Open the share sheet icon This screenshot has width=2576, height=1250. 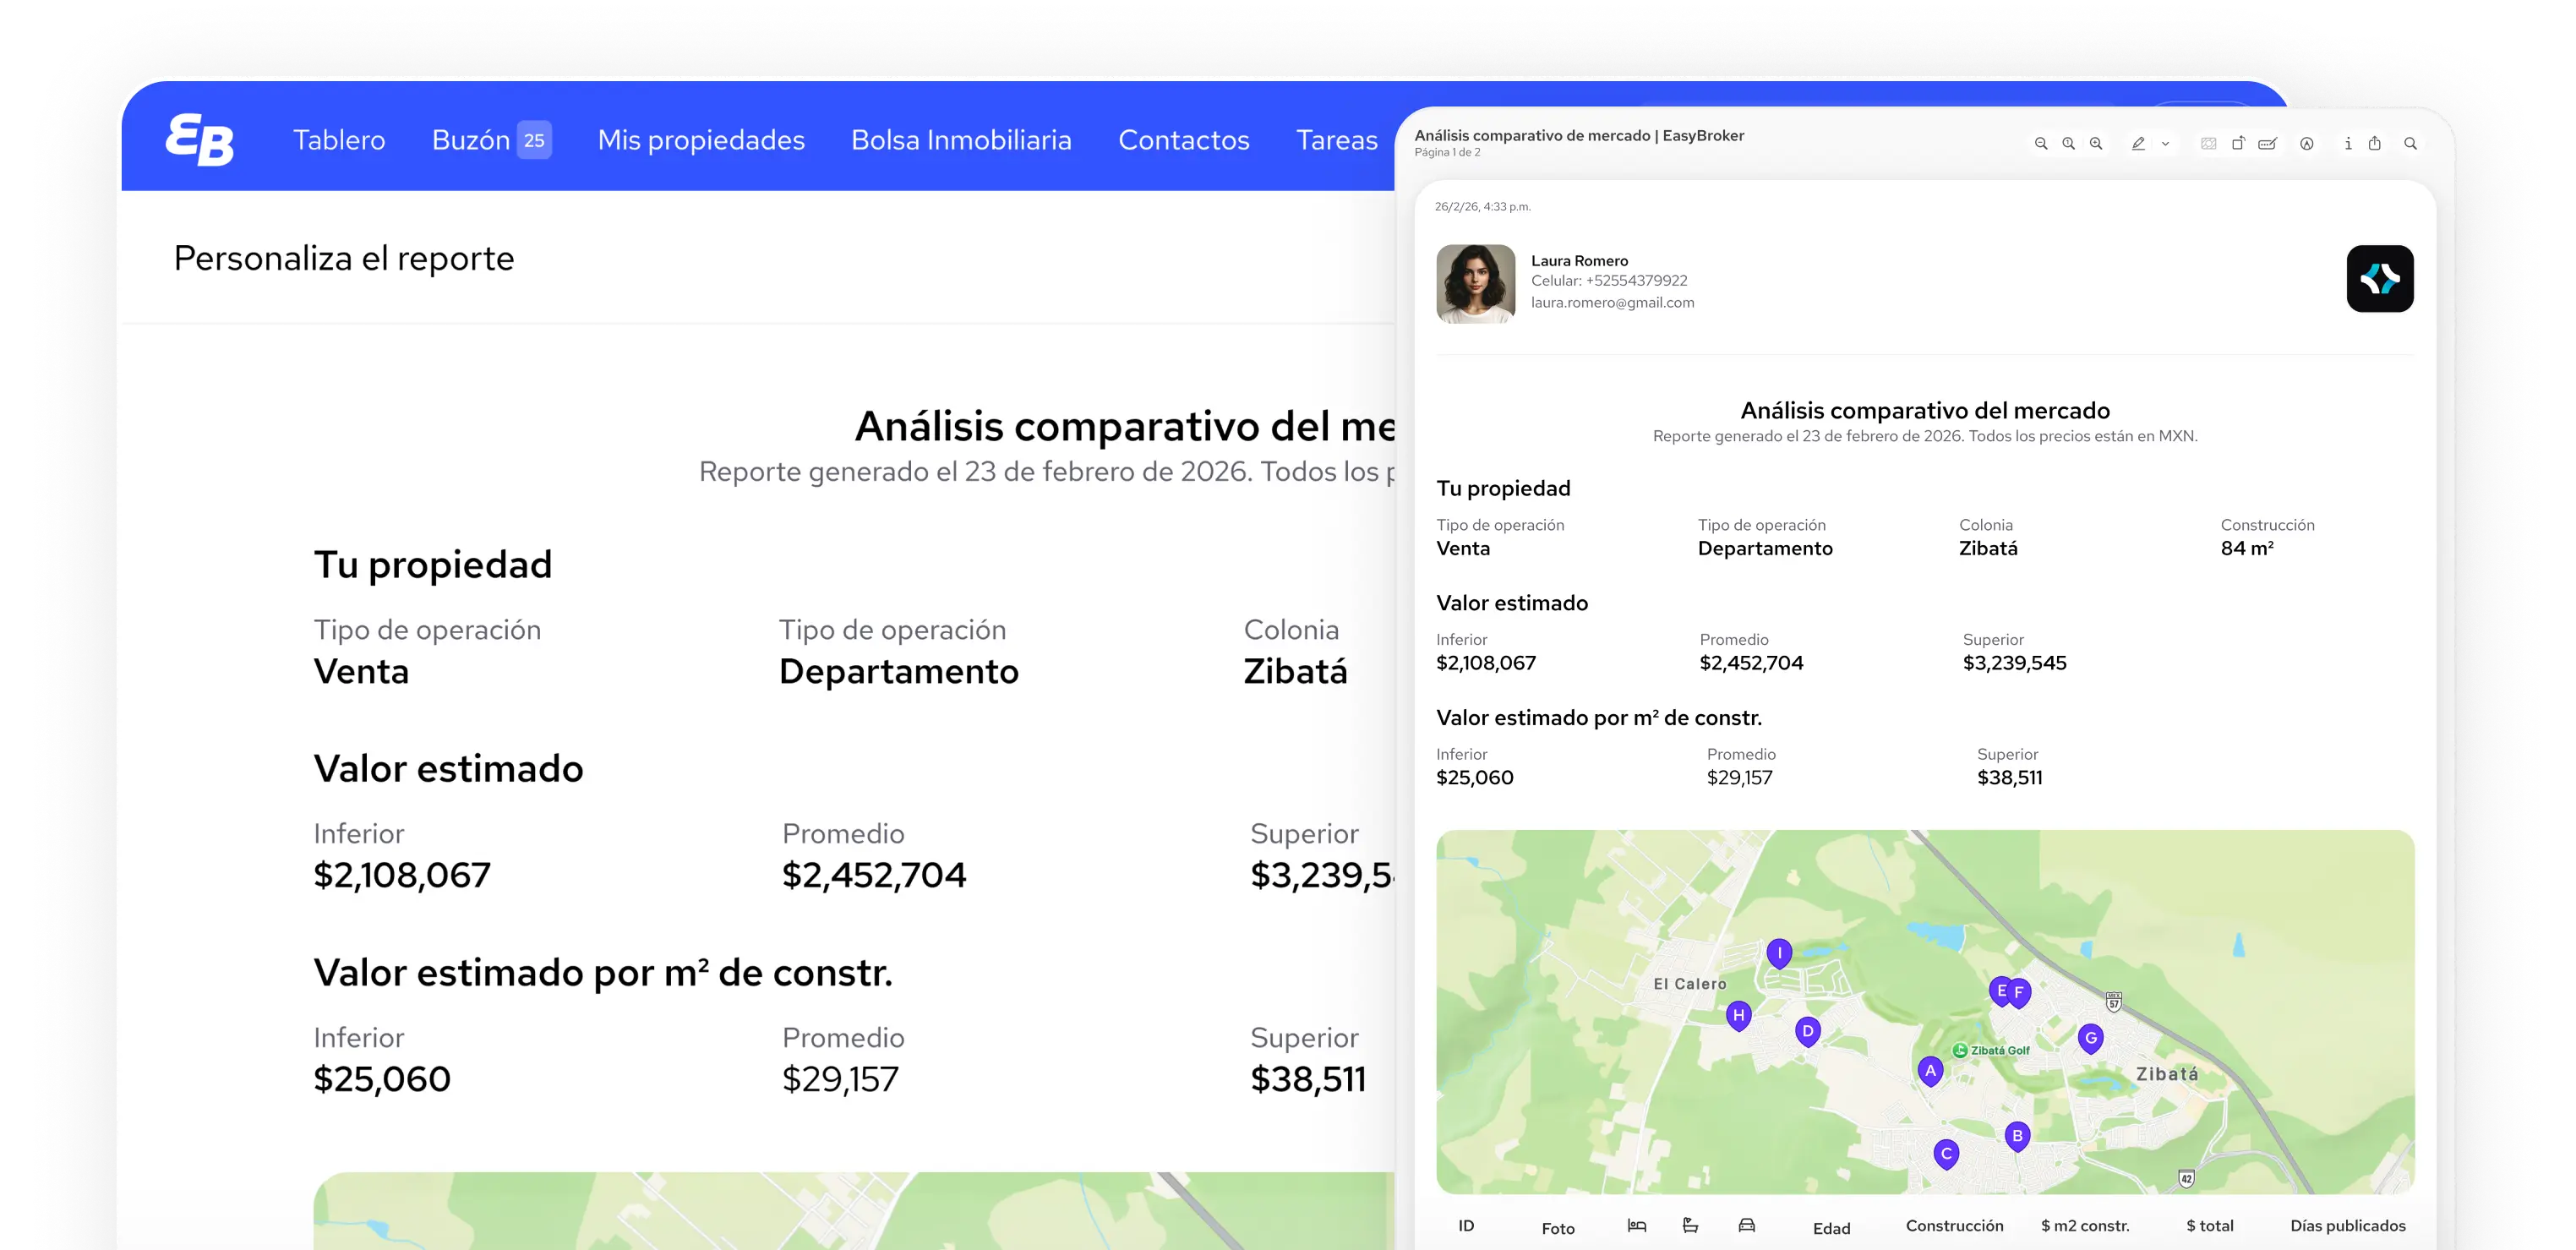click(x=2374, y=143)
